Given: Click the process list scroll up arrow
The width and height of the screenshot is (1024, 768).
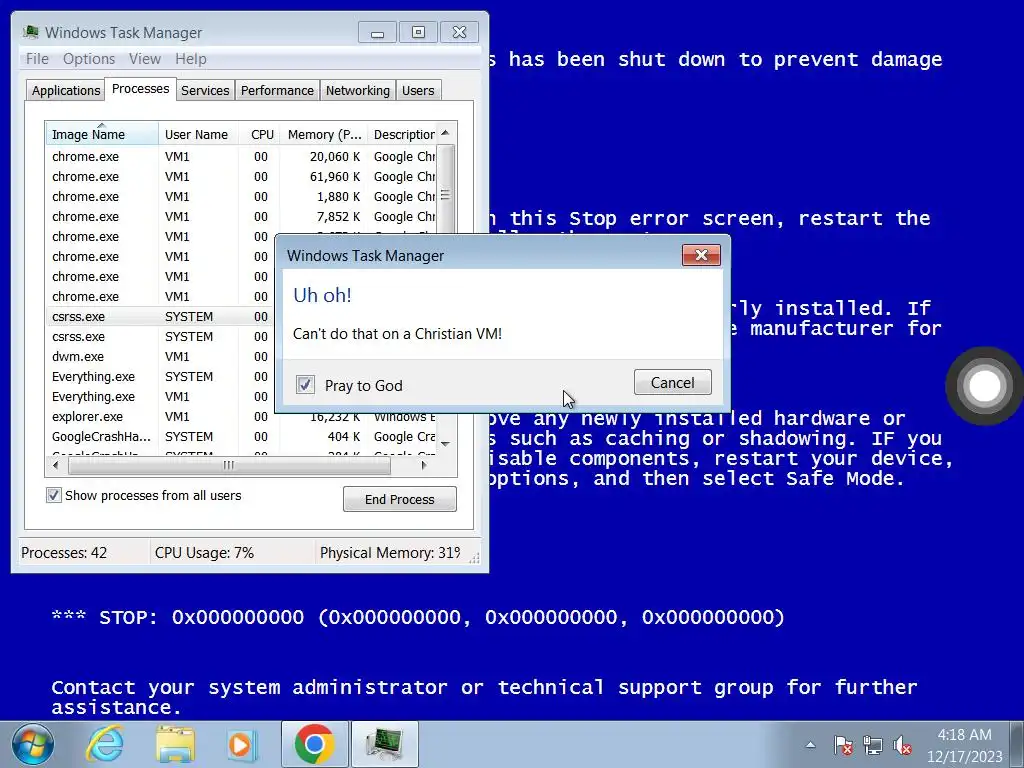Looking at the screenshot, I should pos(445,133).
